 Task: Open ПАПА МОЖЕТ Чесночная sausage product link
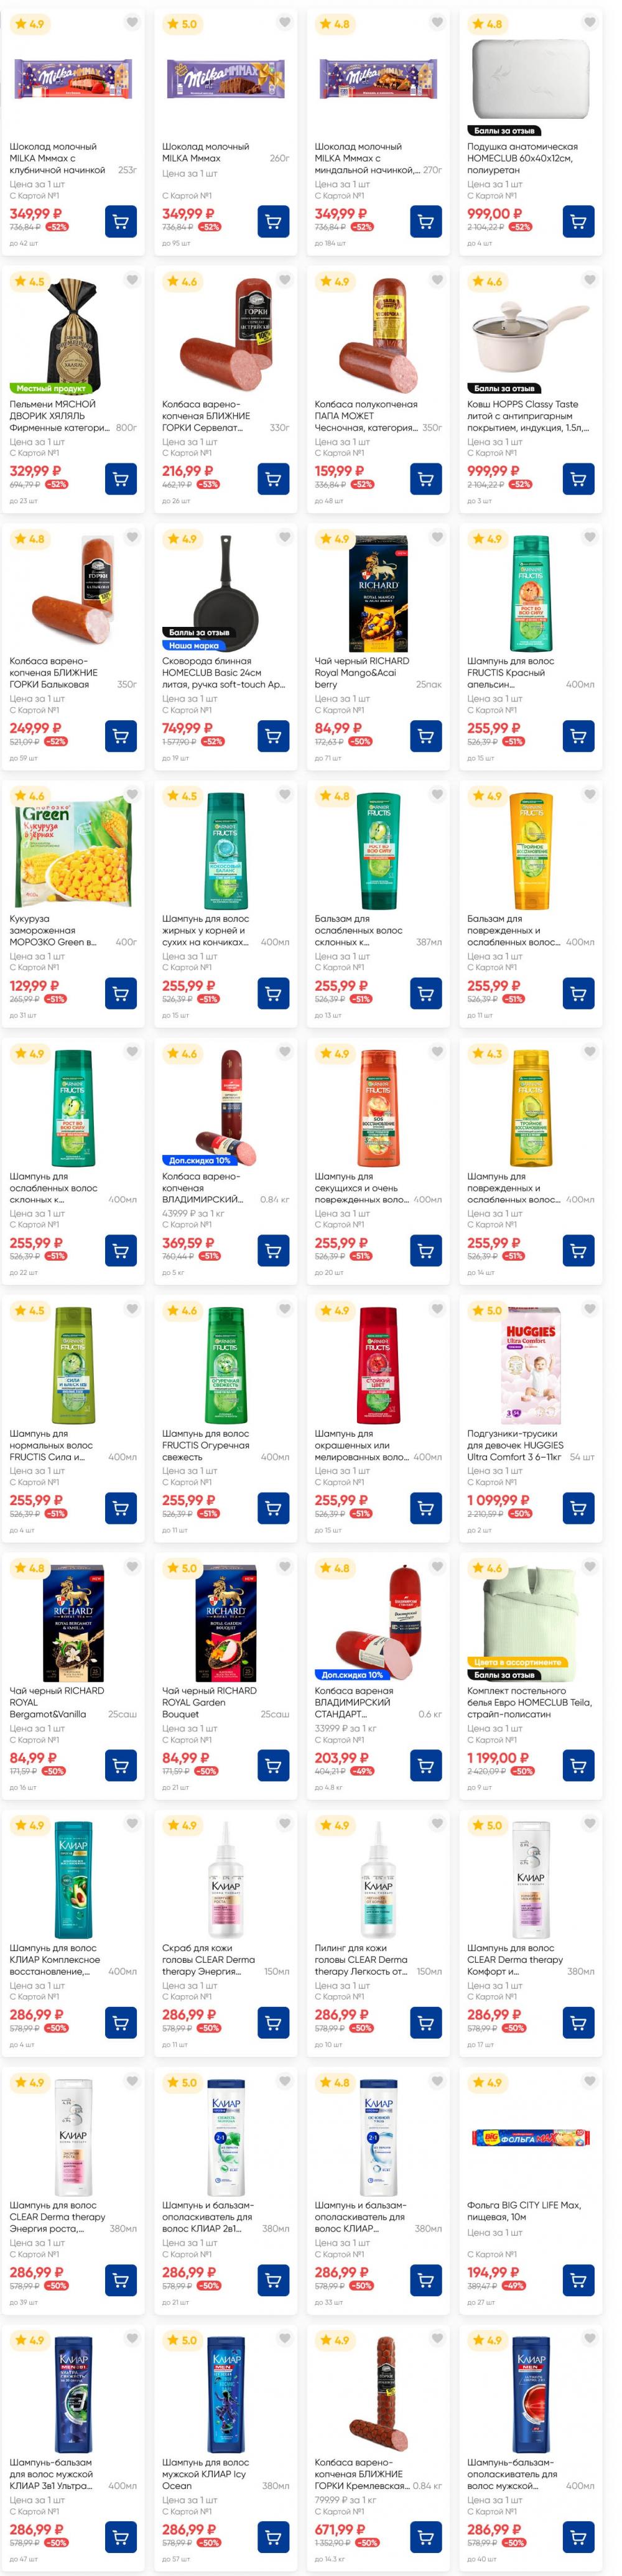tap(365, 415)
